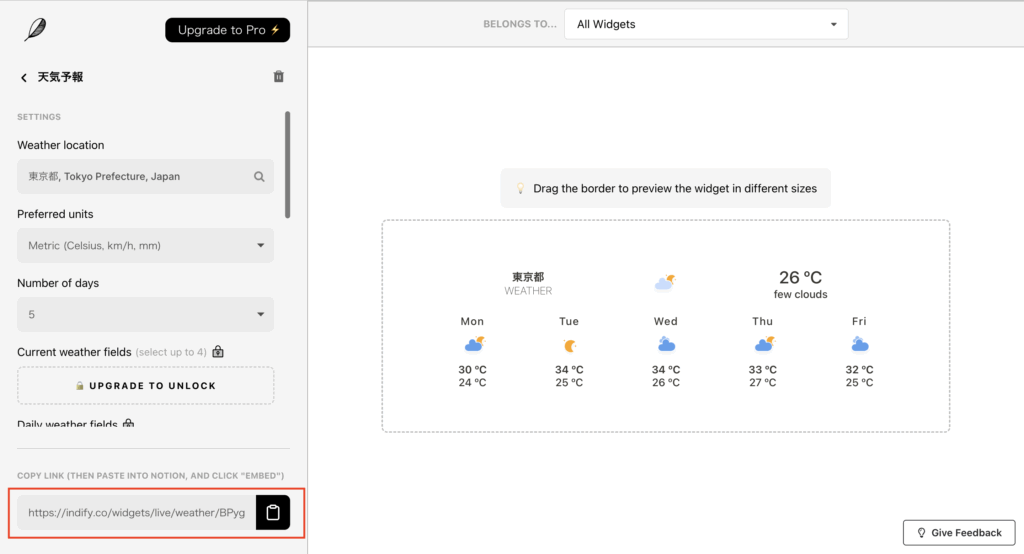Copy the widget link with the clipboard icon
The height and width of the screenshot is (554, 1024).
click(273, 513)
